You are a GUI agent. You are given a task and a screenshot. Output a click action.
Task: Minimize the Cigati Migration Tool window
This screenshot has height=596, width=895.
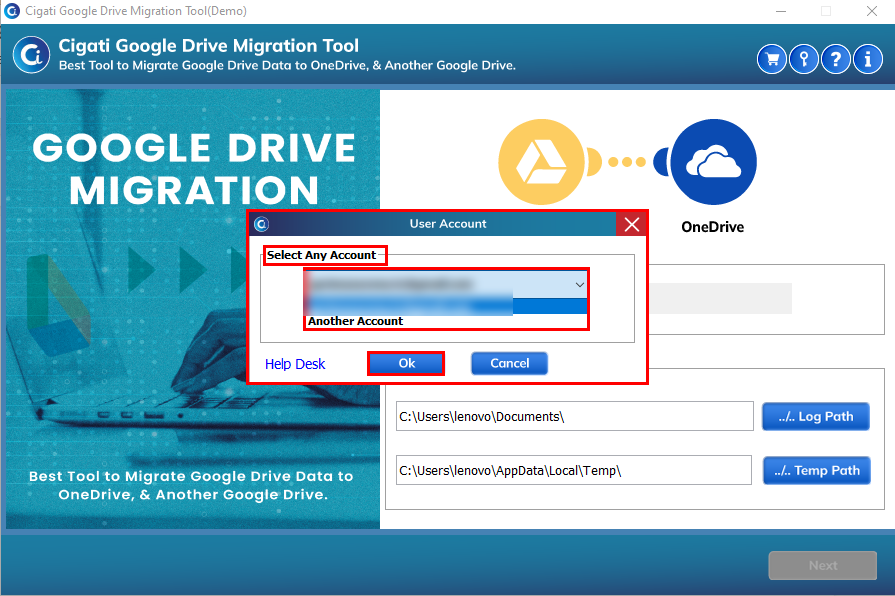coord(781,11)
